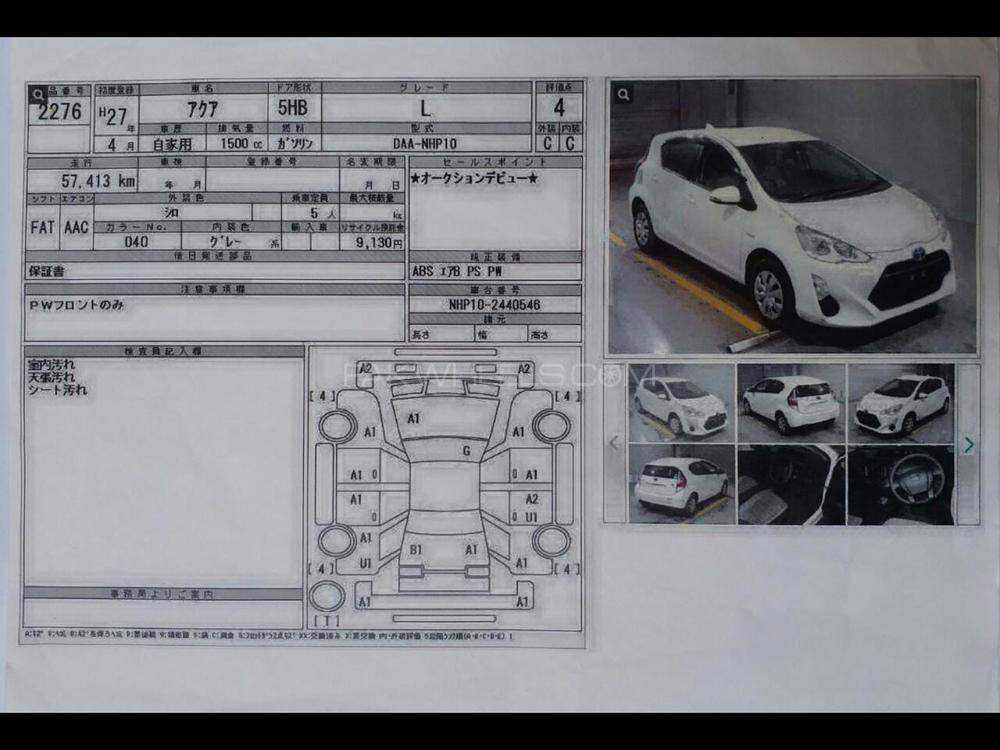Click the 57,413 km mileage field
The width and height of the screenshot is (1000, 750).
click(82, 181)
